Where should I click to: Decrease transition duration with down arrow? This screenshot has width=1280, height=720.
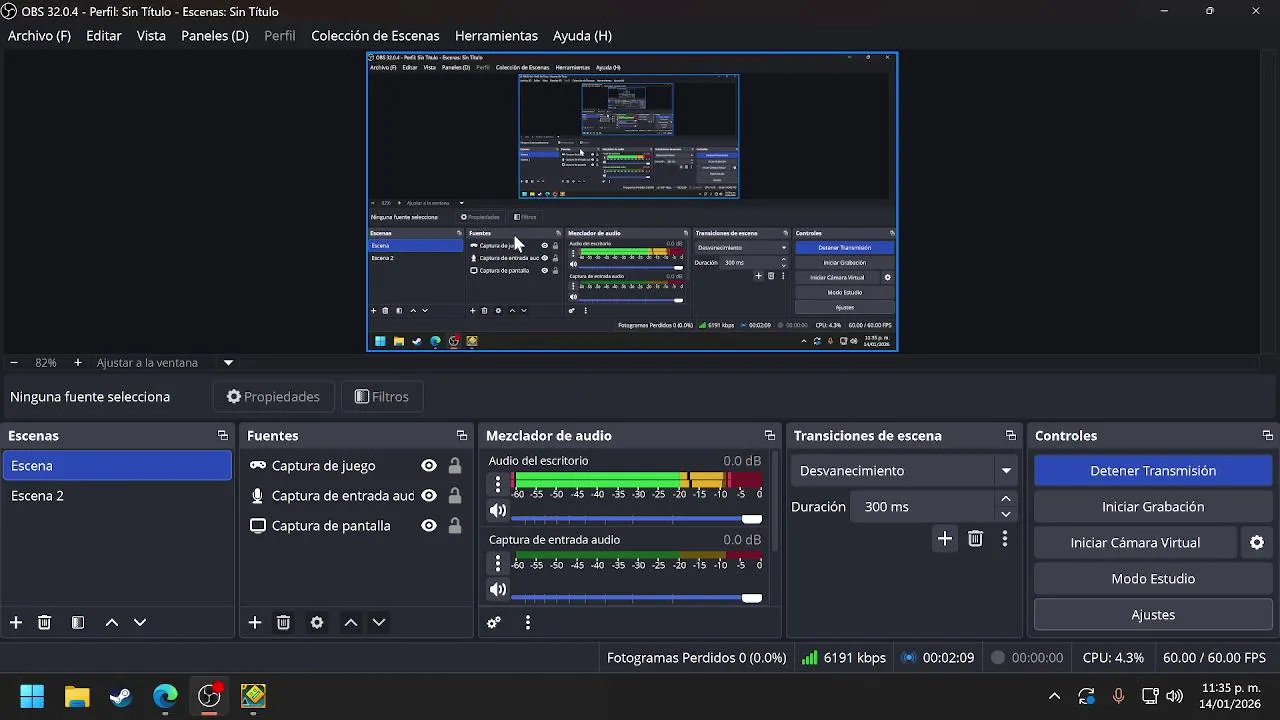tap(1006, 514)
